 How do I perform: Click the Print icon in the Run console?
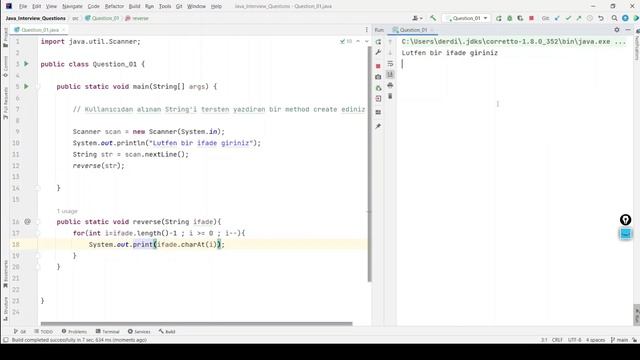pos(390,85)
